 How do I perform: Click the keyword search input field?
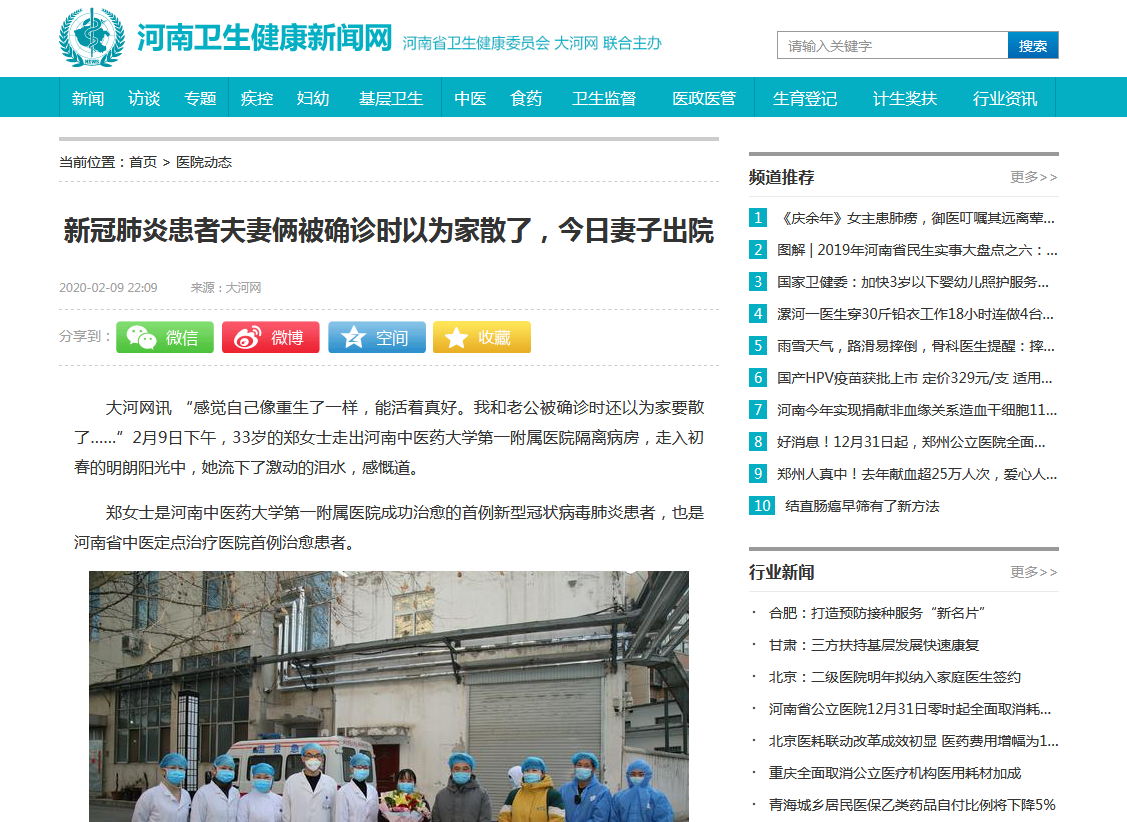[x=892, y=46]
